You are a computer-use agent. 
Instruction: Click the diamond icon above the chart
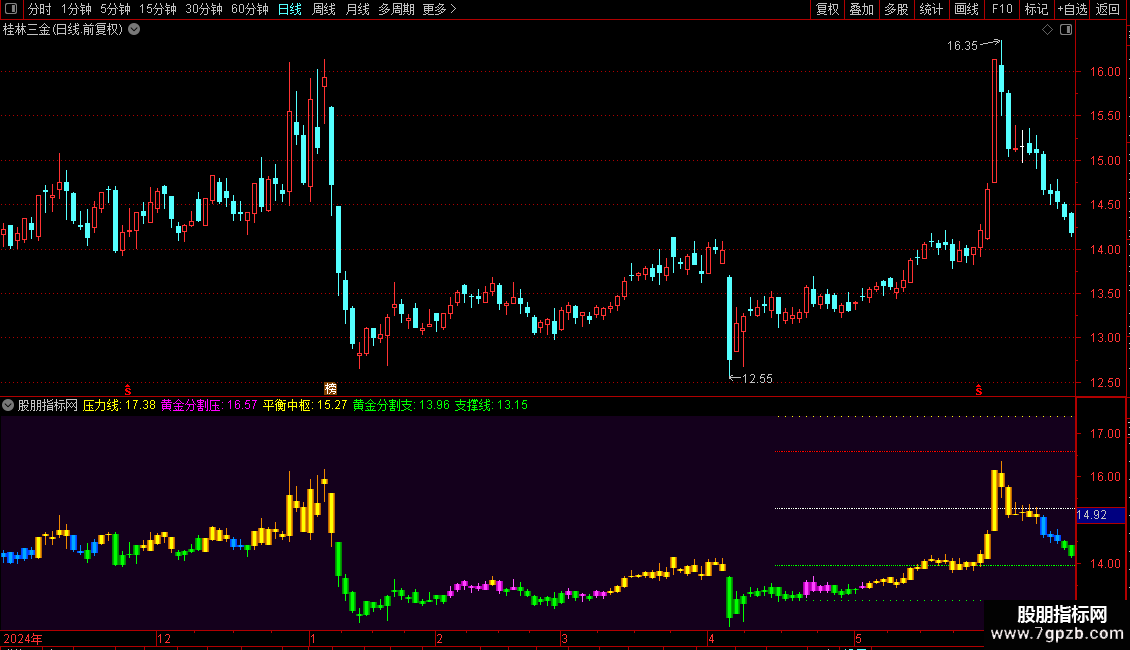tap(1047, 30)
